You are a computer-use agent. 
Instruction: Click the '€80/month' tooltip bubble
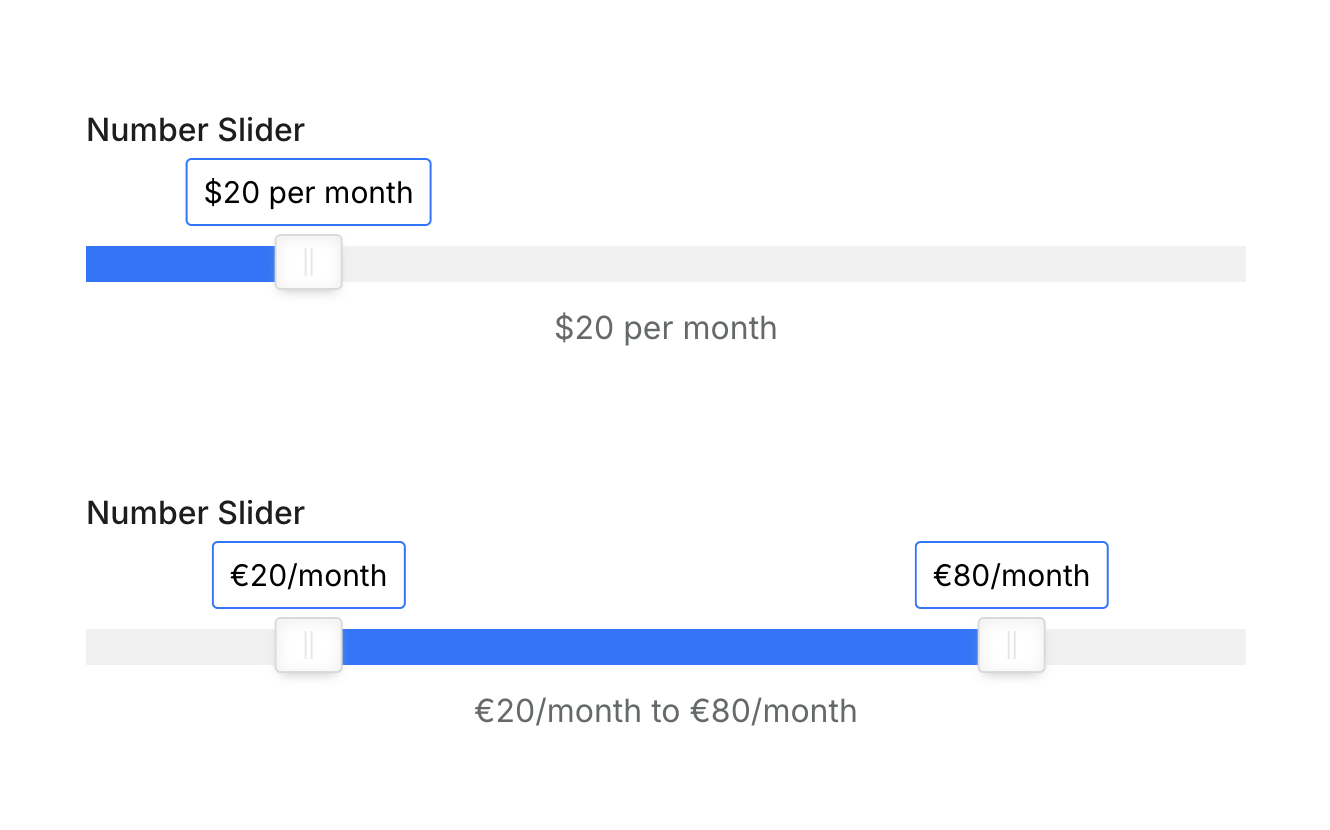(1012, 575)
